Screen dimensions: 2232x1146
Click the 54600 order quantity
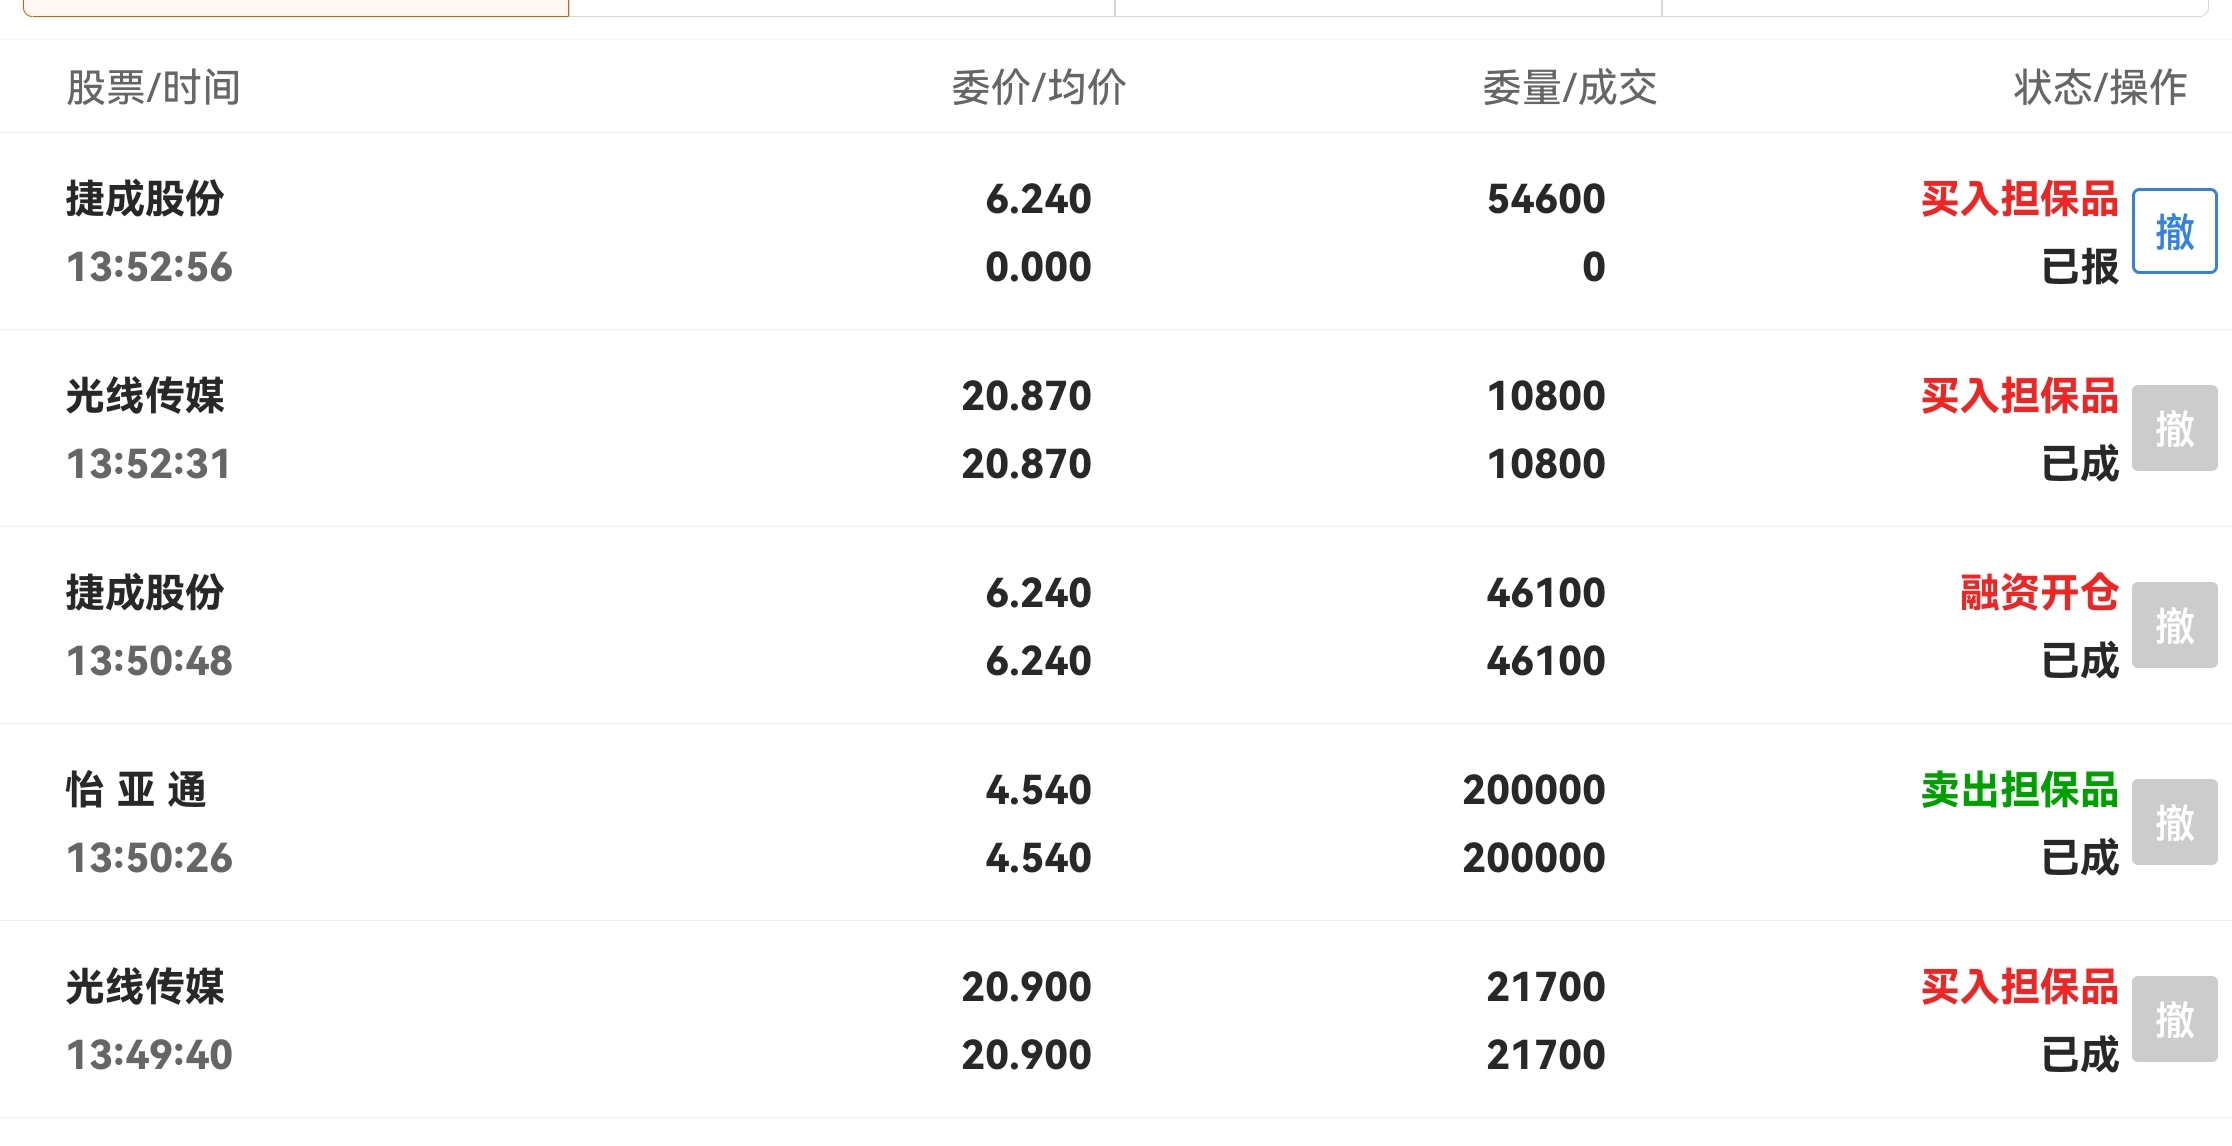pyautogui.click(x=1546, y=199)
